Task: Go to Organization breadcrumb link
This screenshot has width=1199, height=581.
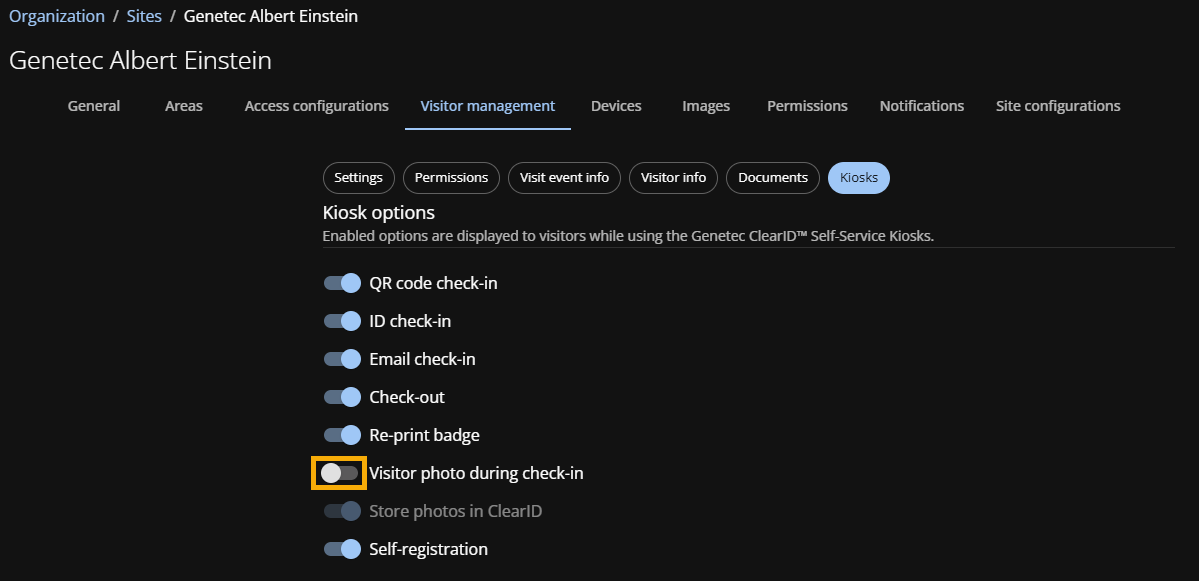Action: [x=57, y=16]
